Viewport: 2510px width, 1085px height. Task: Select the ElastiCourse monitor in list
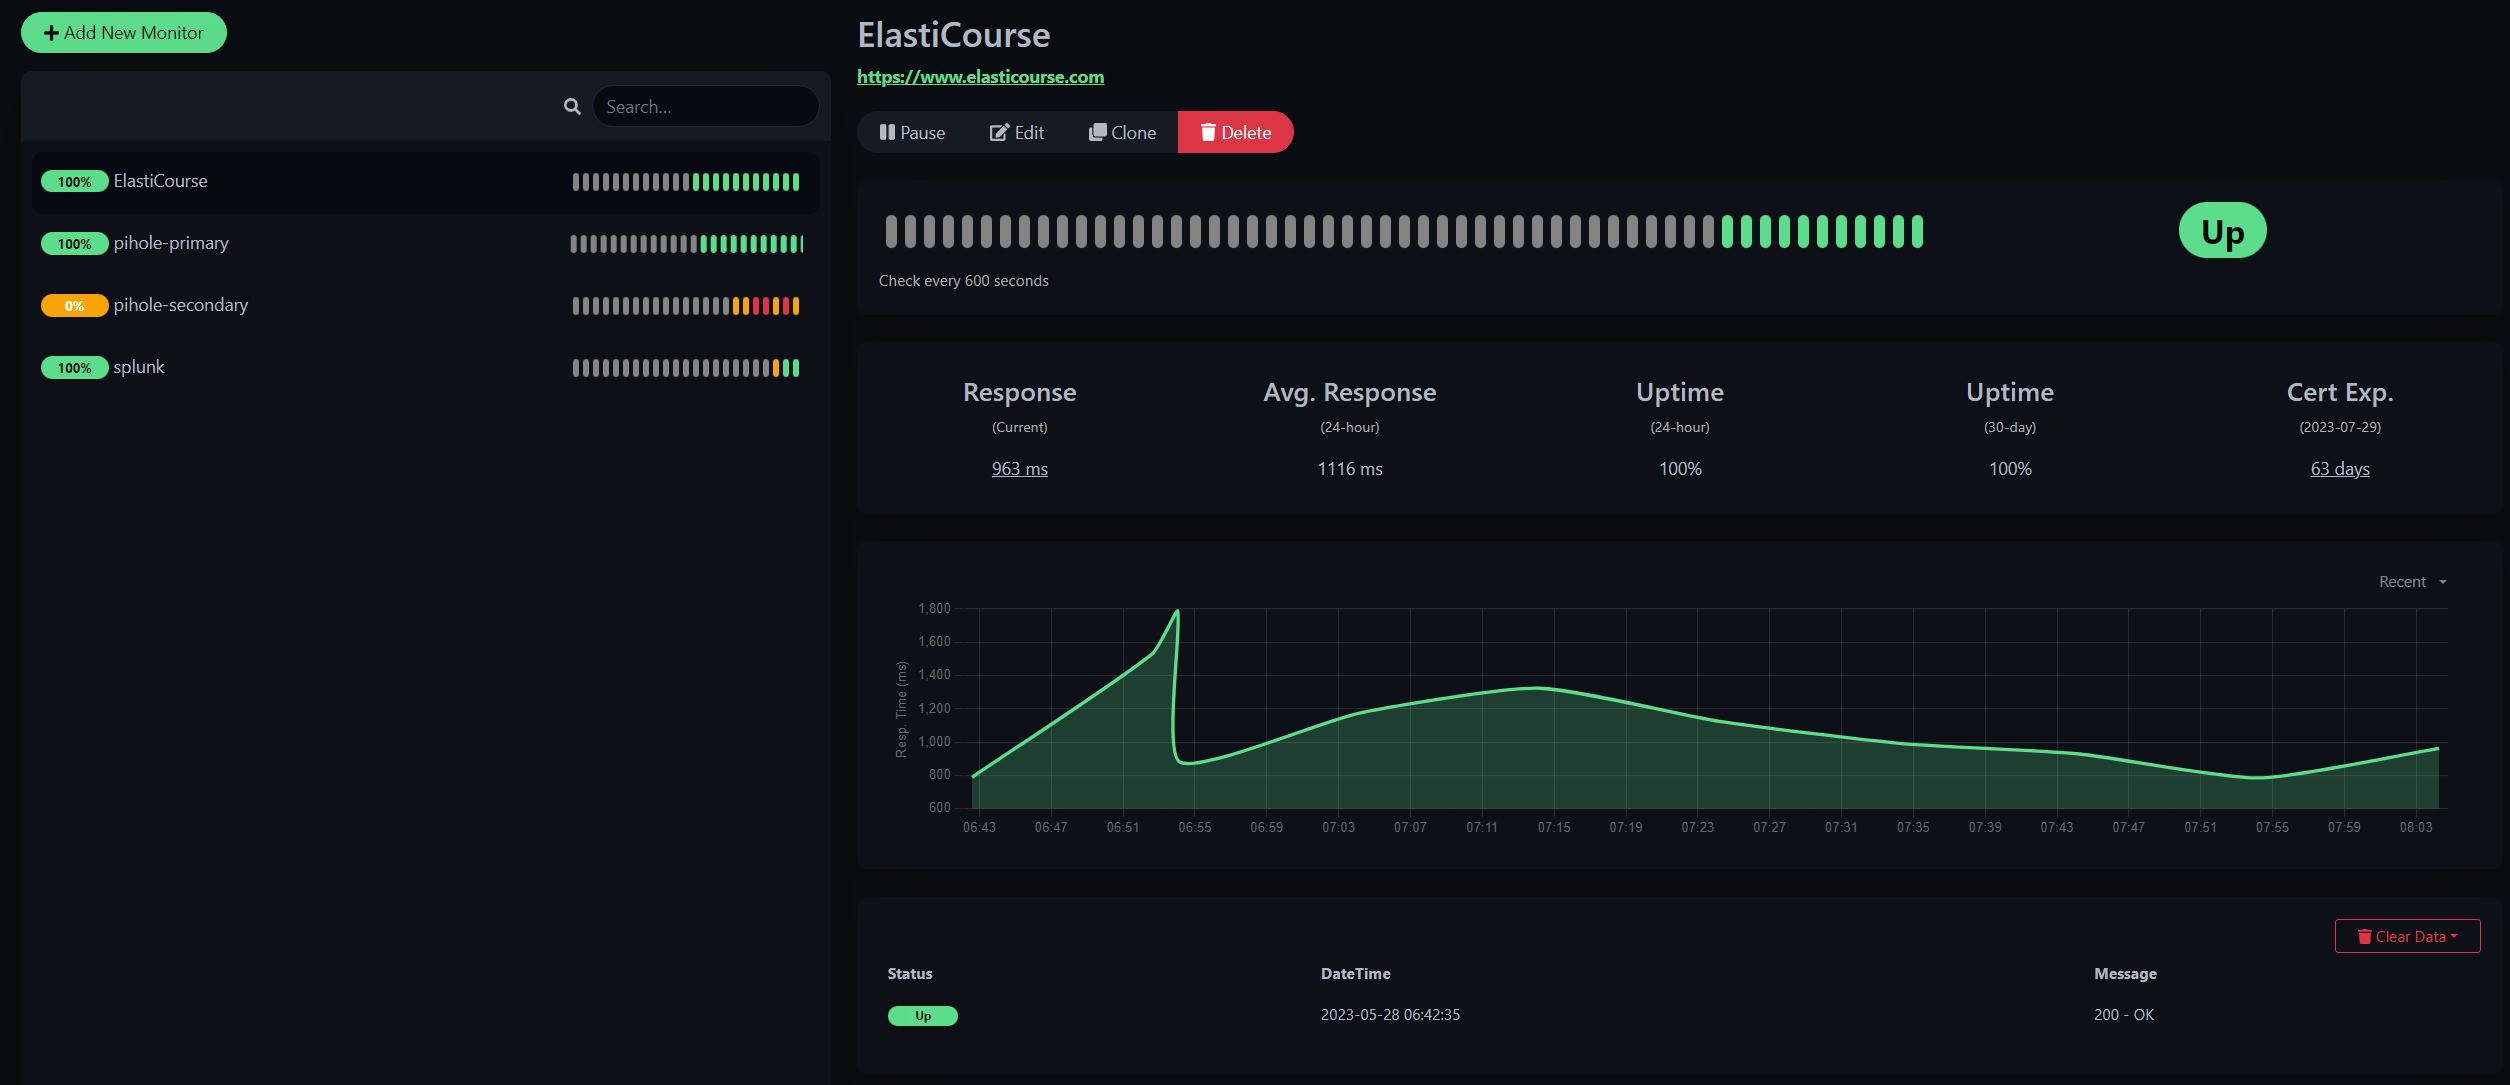tap(426, 182)
